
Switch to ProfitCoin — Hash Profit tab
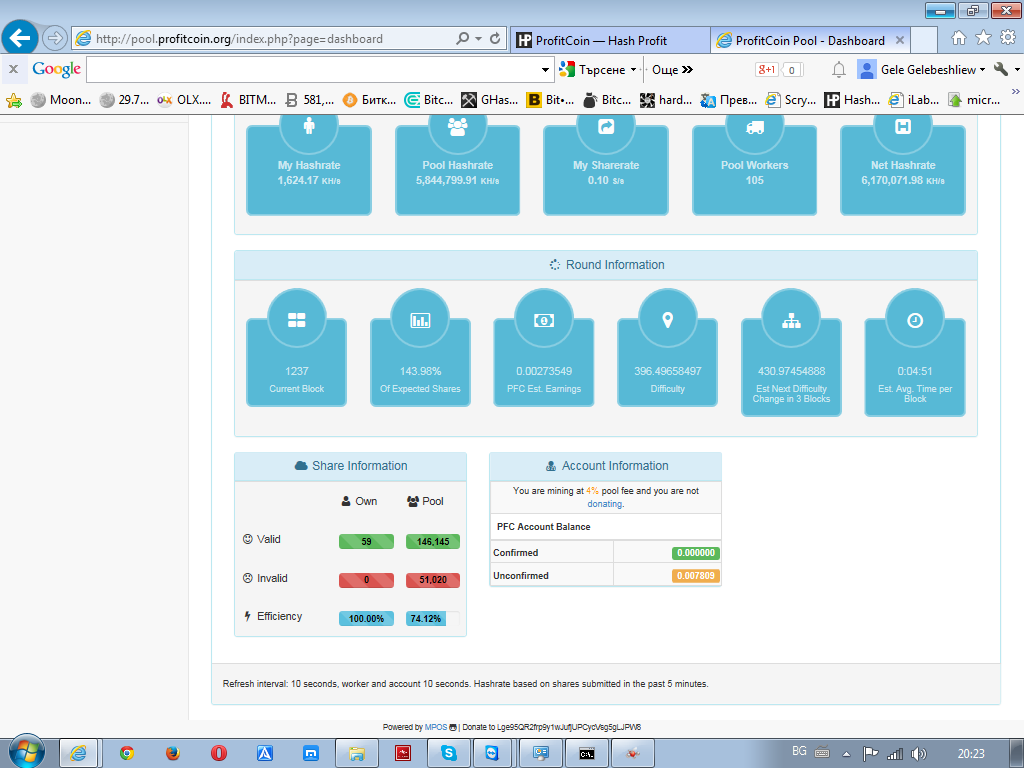click(x=609, y=40)
